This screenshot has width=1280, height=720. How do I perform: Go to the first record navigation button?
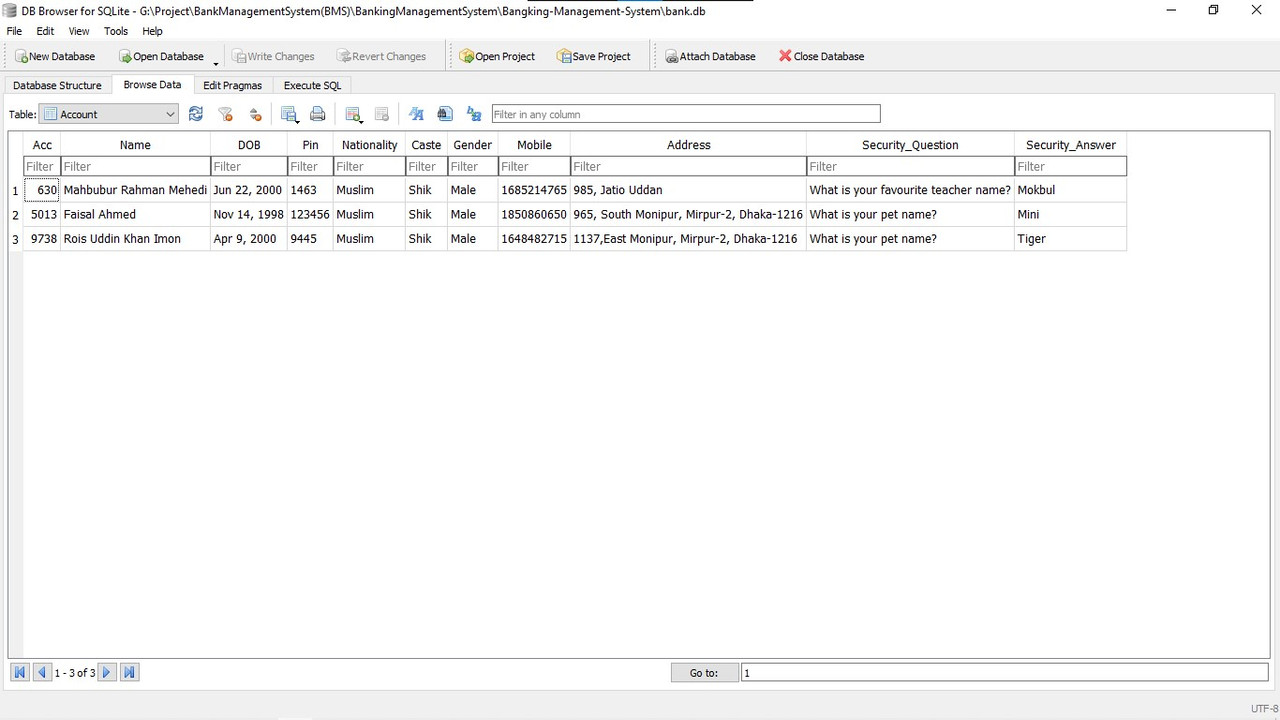coord(19,673)
